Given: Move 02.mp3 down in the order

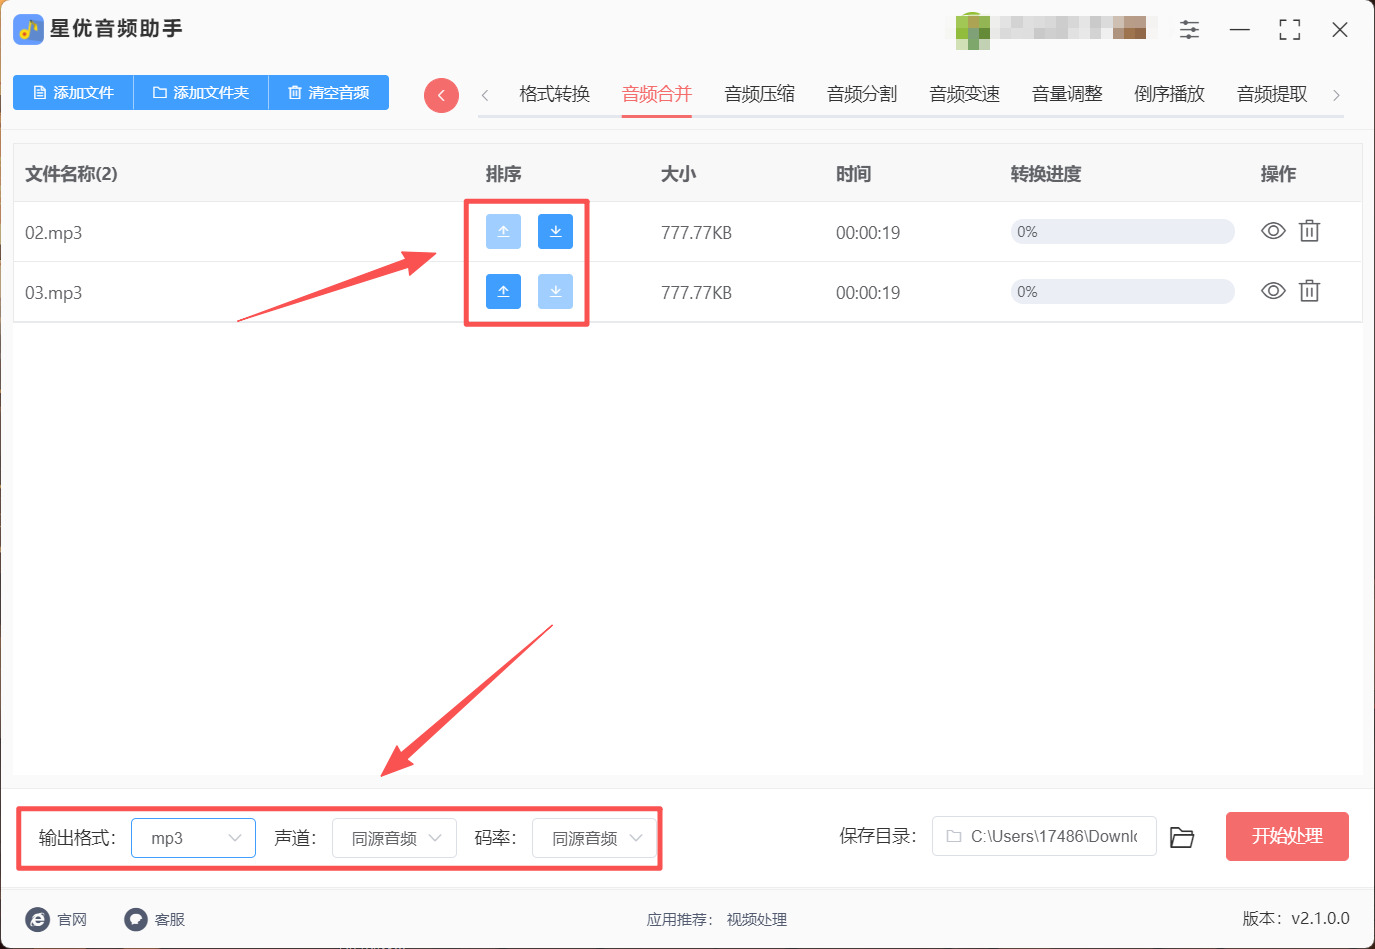Looking at the screenshot, I should [x=555, y=231].
